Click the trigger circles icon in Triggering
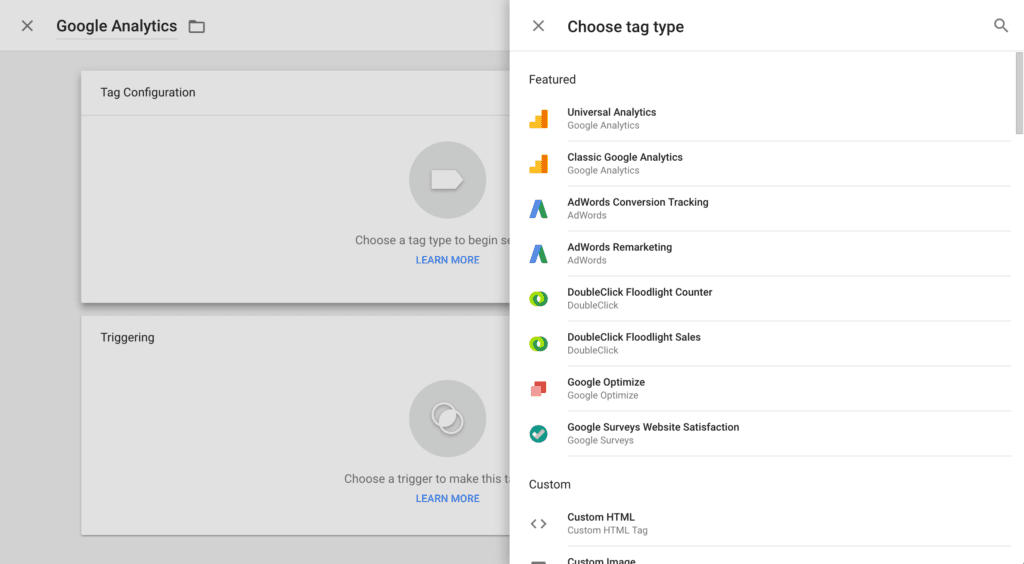This screenshot has width=1024, height=564. [x=447, y=418]
